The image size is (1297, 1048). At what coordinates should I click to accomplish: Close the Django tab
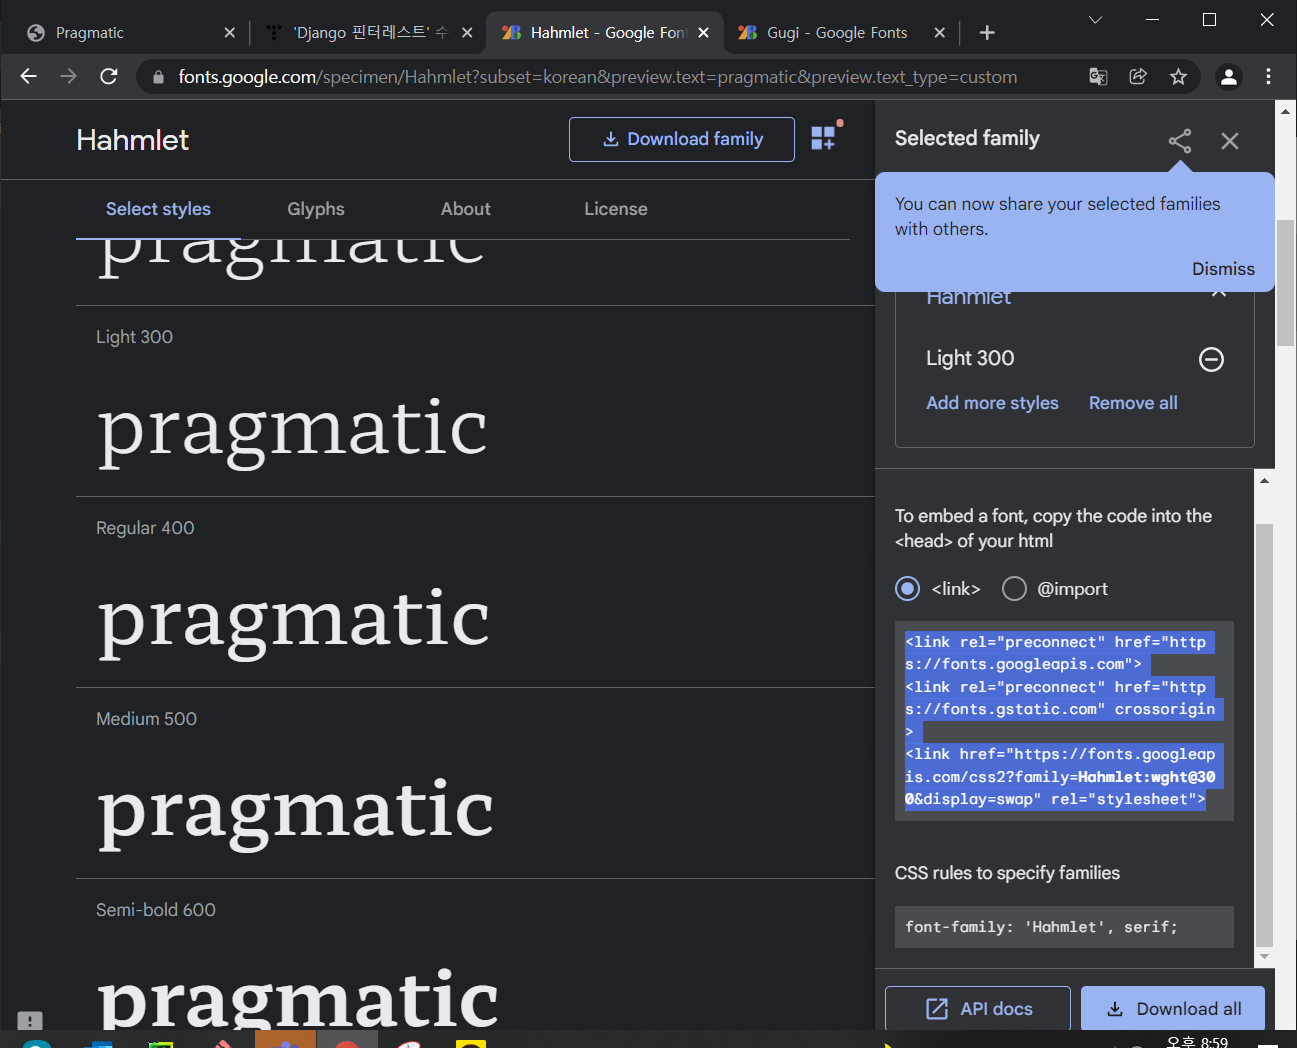(467, 33)
